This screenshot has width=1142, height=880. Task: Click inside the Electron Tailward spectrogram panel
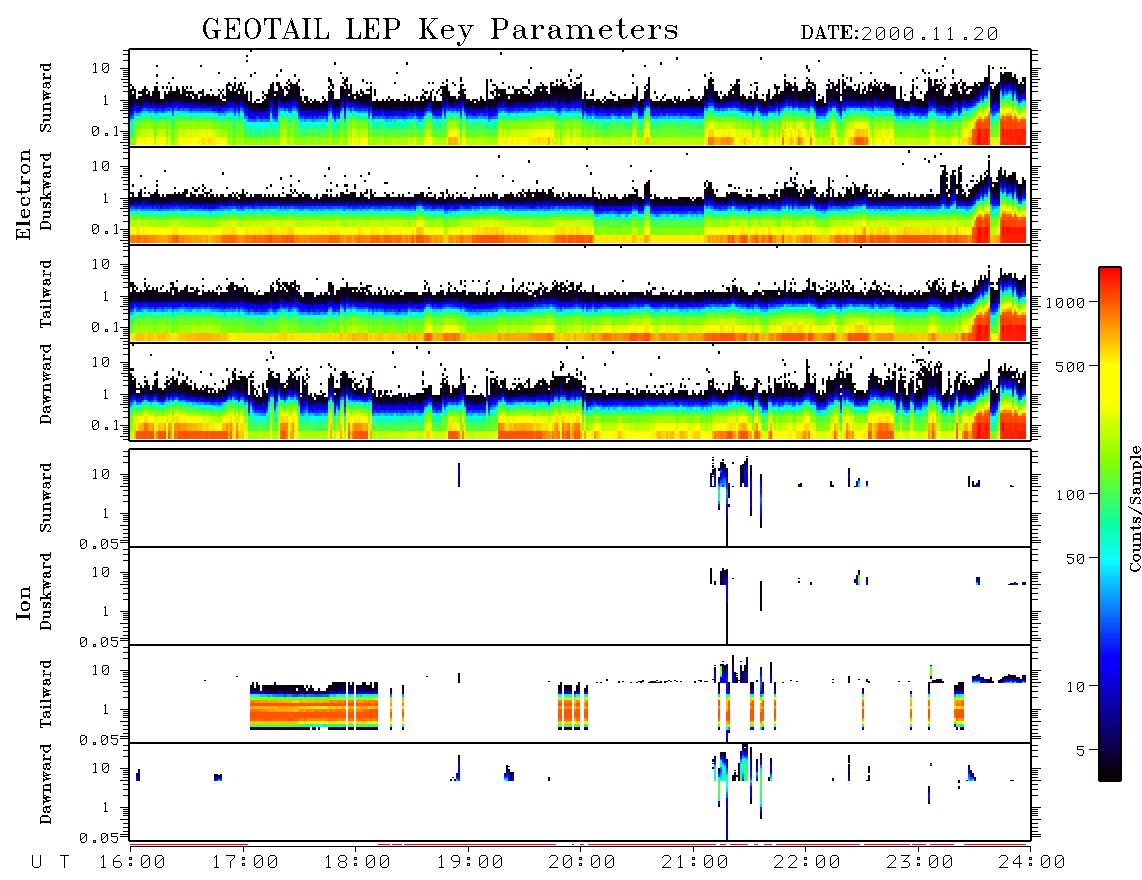pyautogui.click(x=580, y=294)
